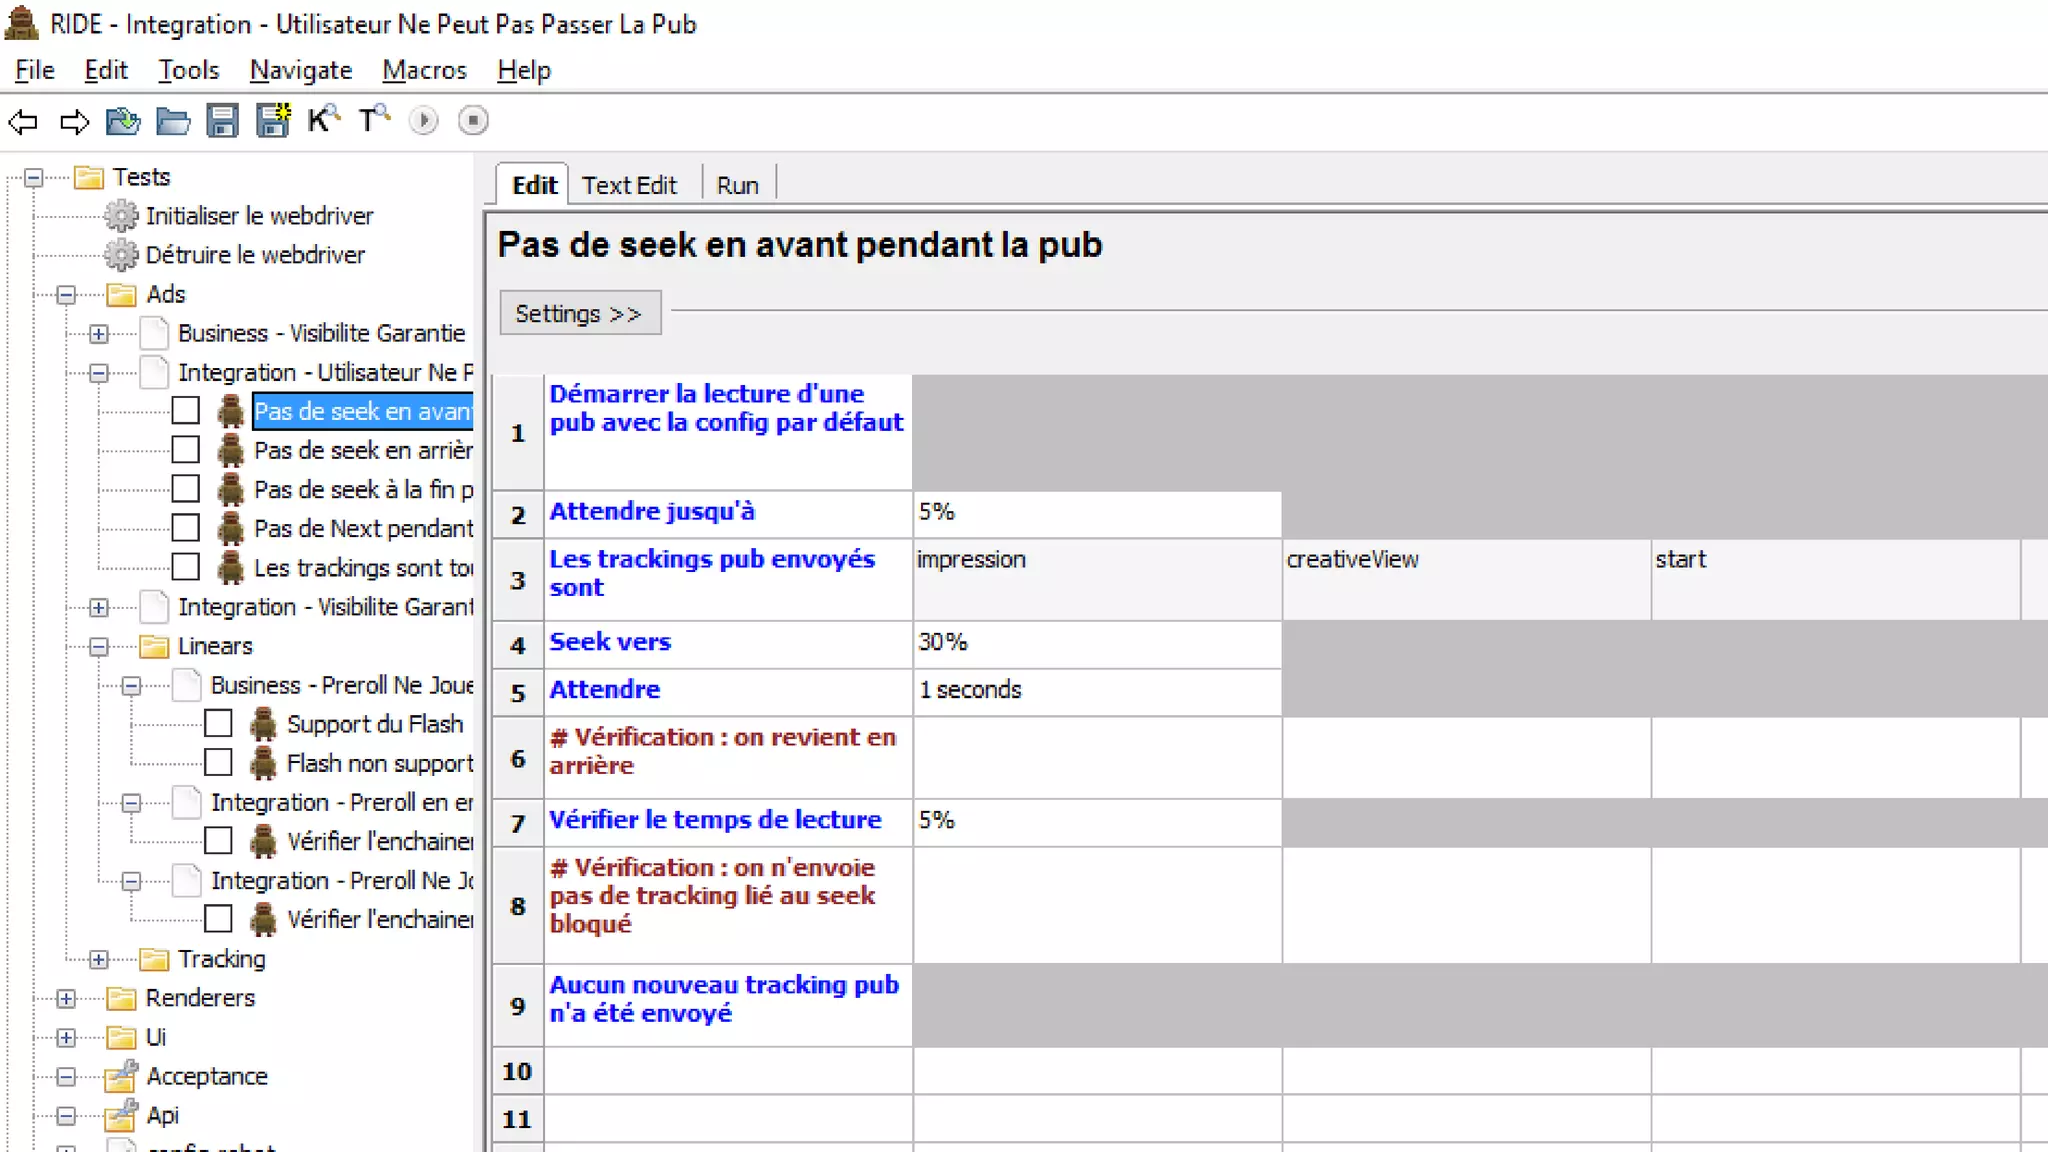Screen dimensions: 2048x1152
Task: Tick checkbox under Integration - Preroll Ne Jo
Action: (x=218, y=919)
